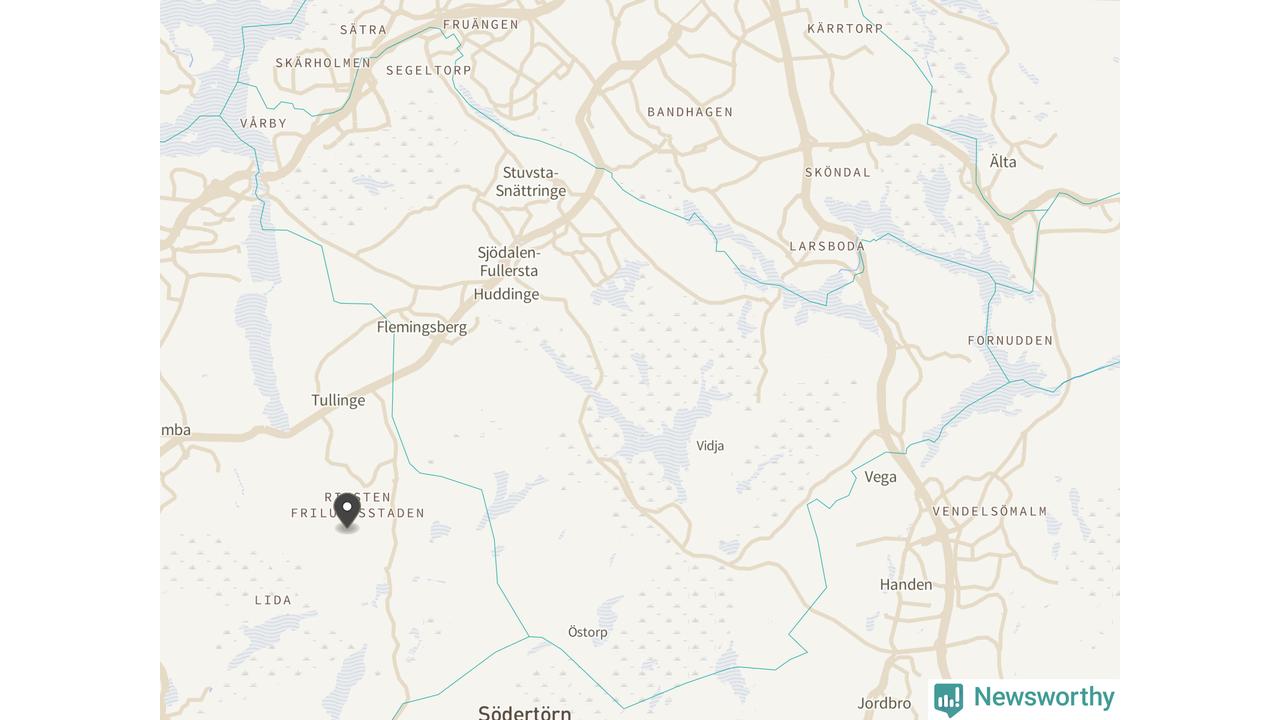
Task: Select the Handen town label
Action: [906, 585]
